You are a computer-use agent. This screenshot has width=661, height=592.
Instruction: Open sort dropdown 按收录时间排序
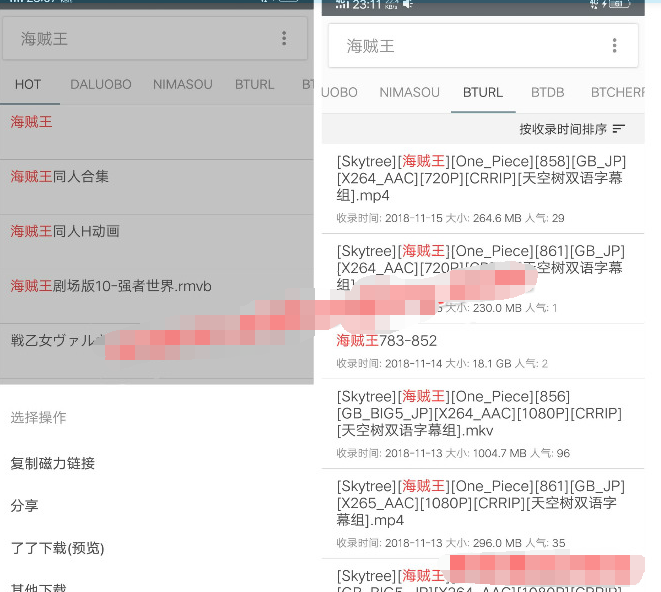[572, 129]
